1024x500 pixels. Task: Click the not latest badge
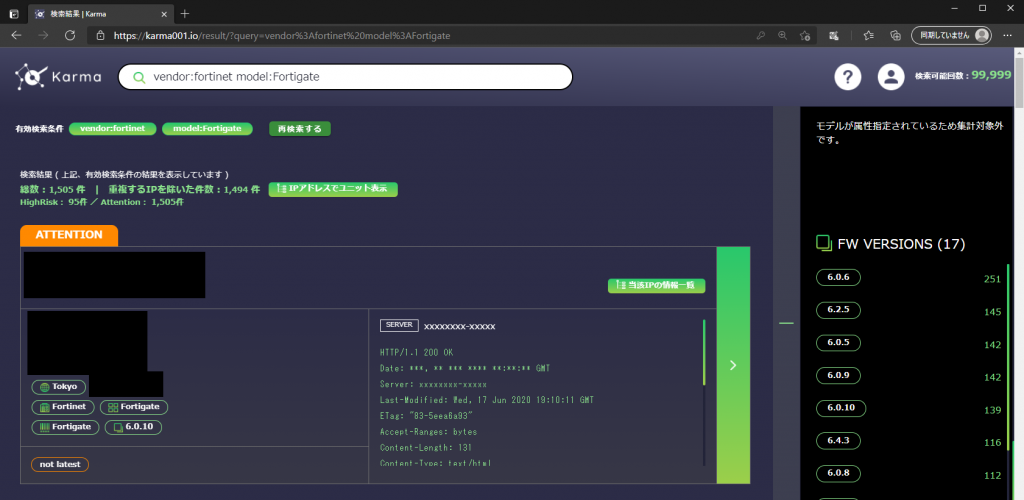(x=59, y=464)
